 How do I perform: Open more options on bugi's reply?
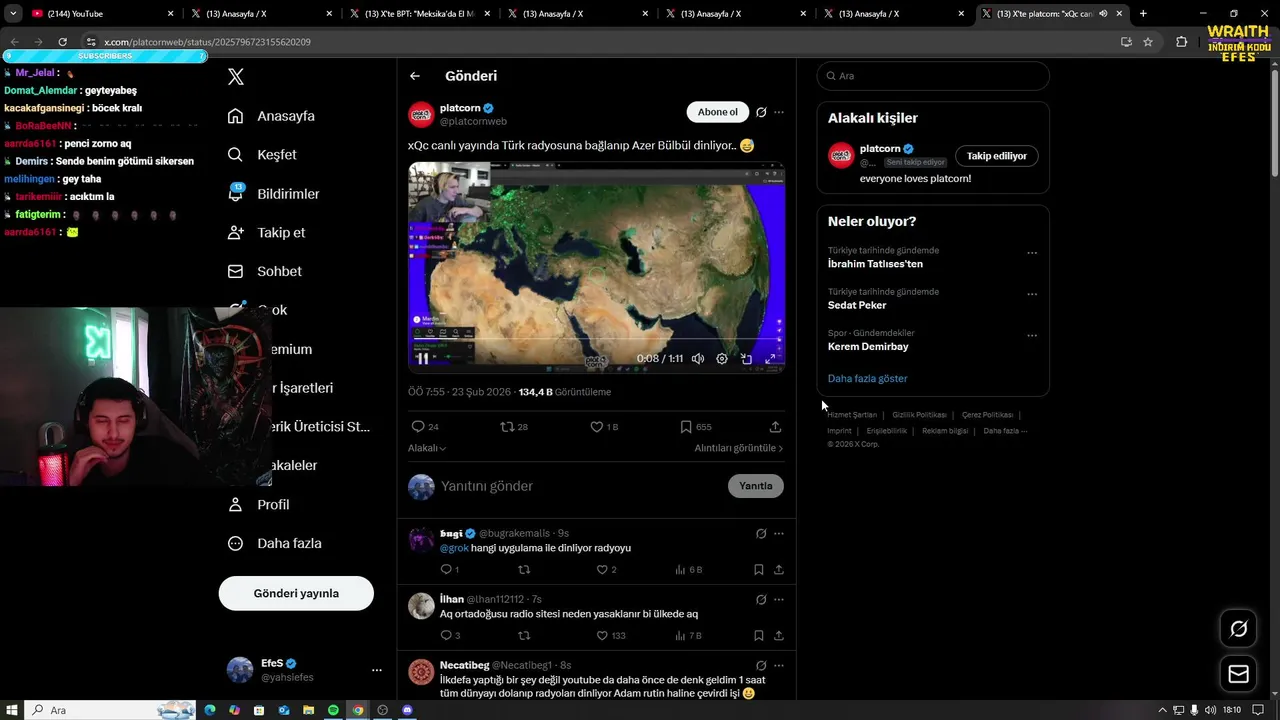779,534
